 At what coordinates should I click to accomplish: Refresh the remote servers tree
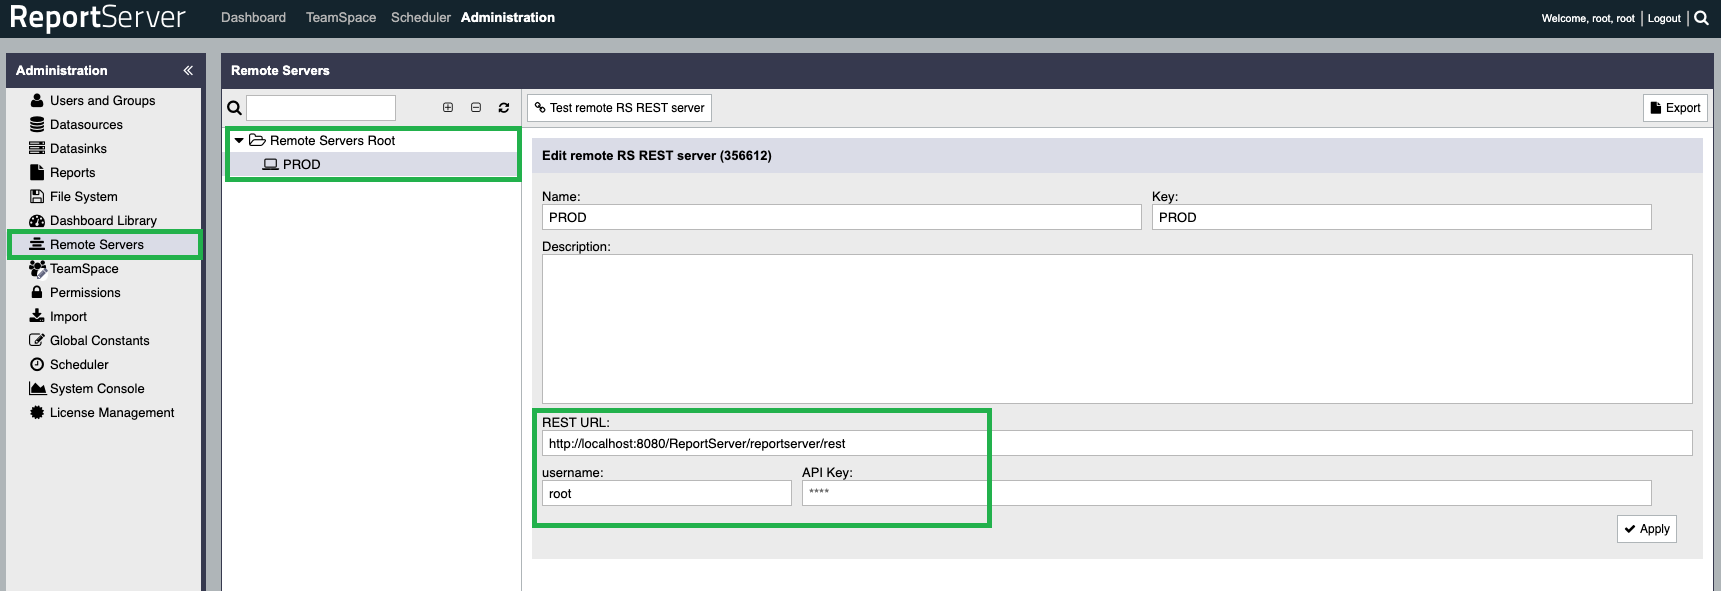pyautogui.click(x=504, y=107)
